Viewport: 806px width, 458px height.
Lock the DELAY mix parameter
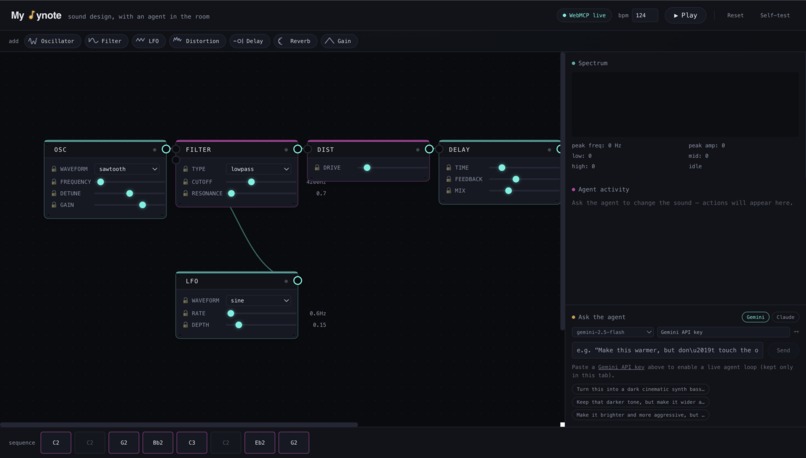coord(448,190)
